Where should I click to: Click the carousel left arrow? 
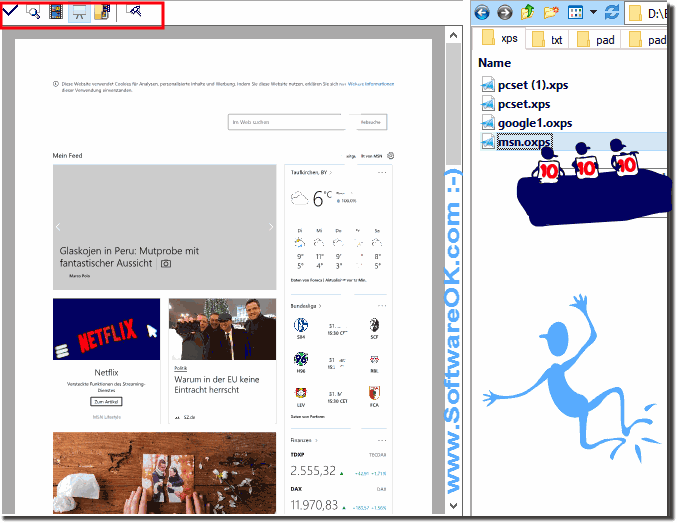58,227
